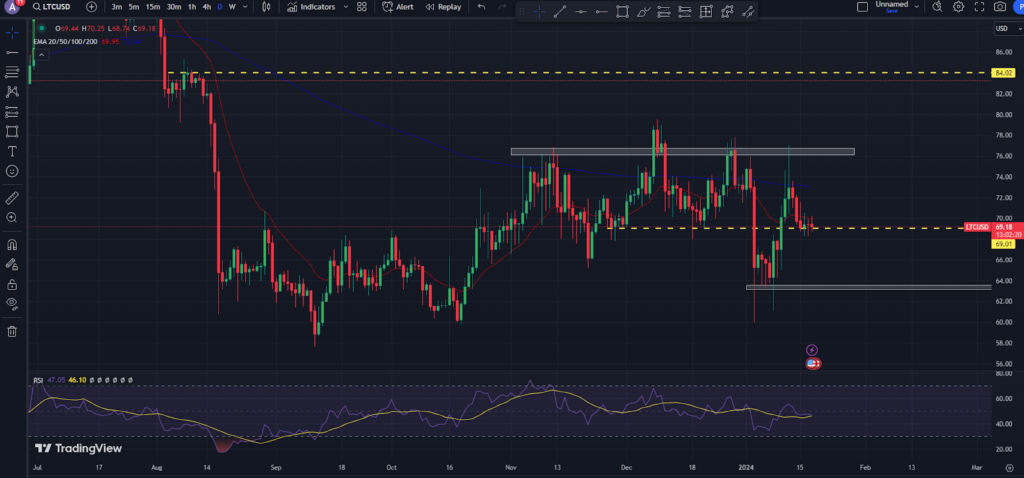Click the lightning event marker on chart
Image resolution: width=1024 pixels, height=478 pixels.
(812, 350)
